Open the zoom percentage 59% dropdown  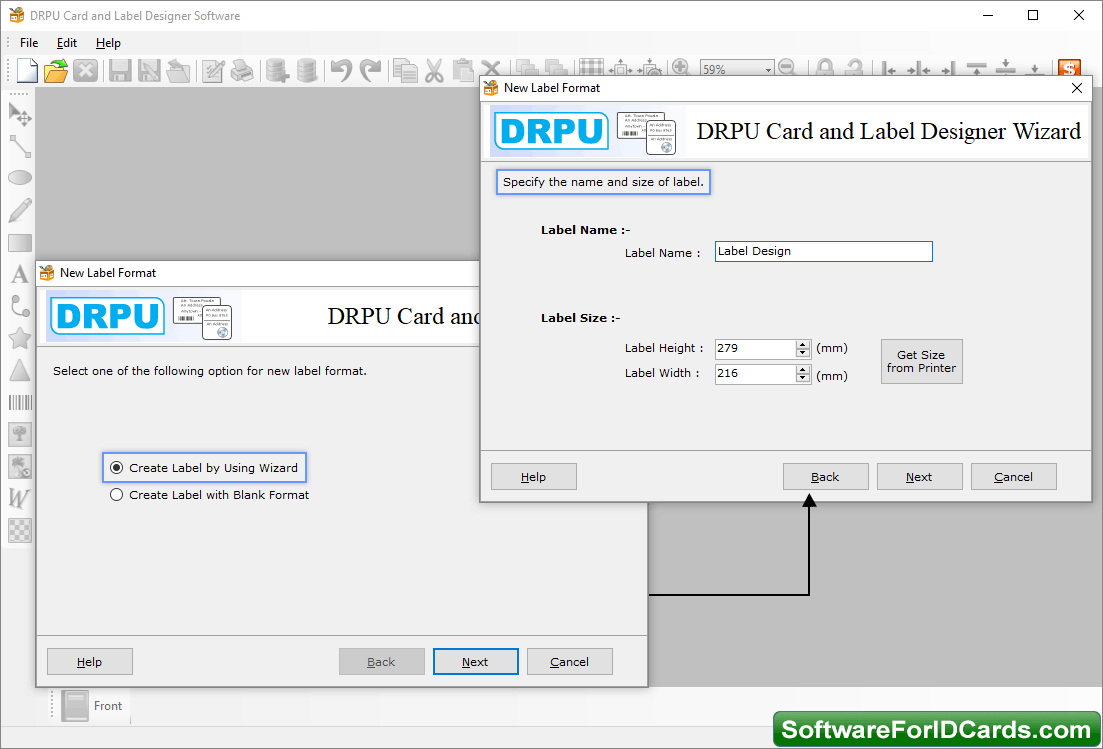click(768, 69)
